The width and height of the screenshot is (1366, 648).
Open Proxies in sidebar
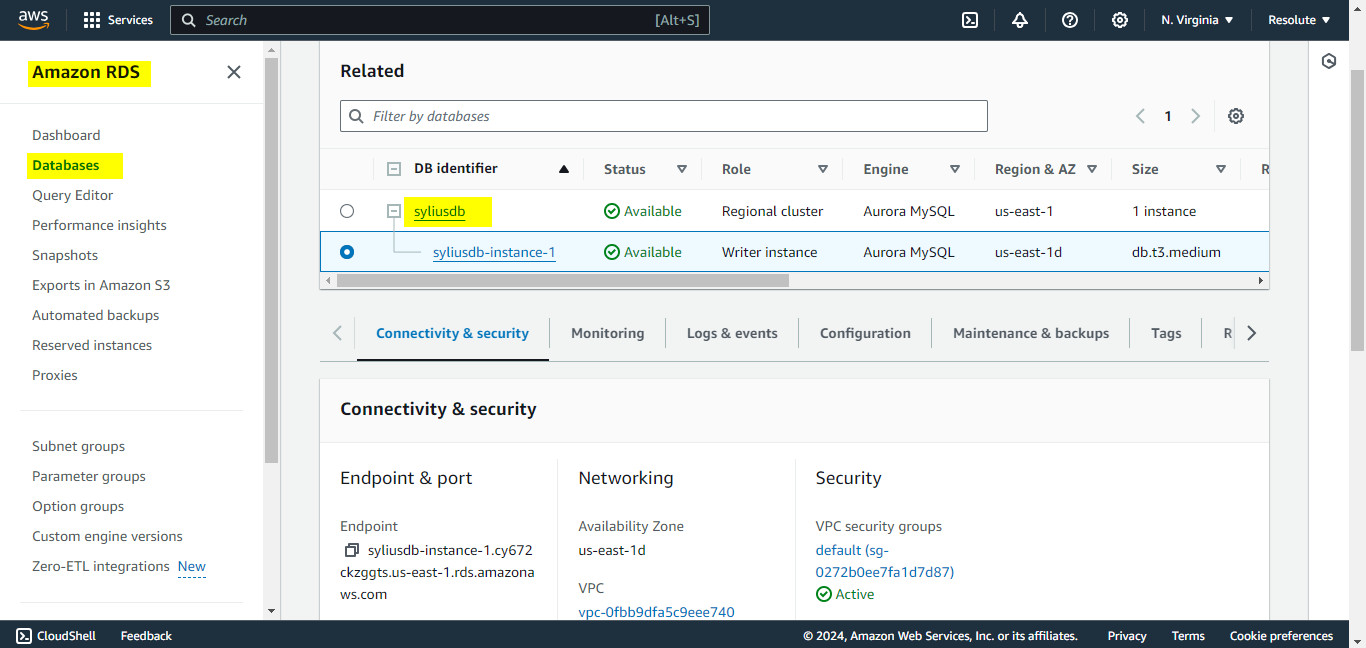[x=55, y=375]
